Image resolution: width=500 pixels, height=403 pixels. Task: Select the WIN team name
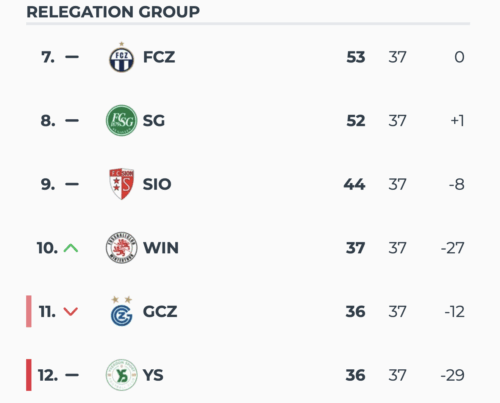coord(161,248)
